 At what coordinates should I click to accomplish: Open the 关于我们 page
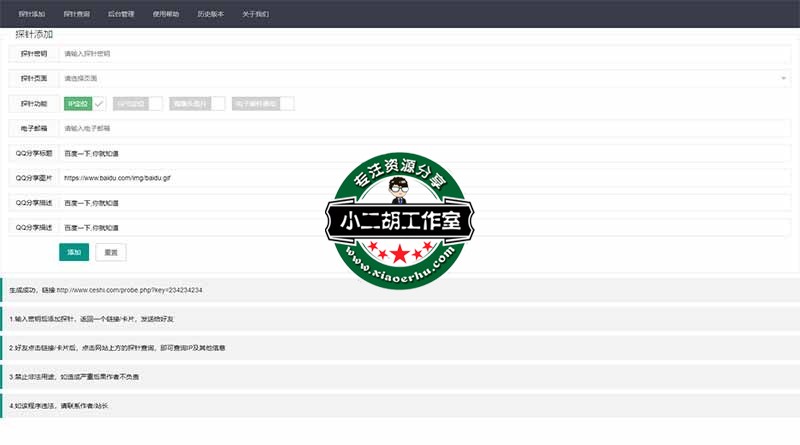pos(255,15)
